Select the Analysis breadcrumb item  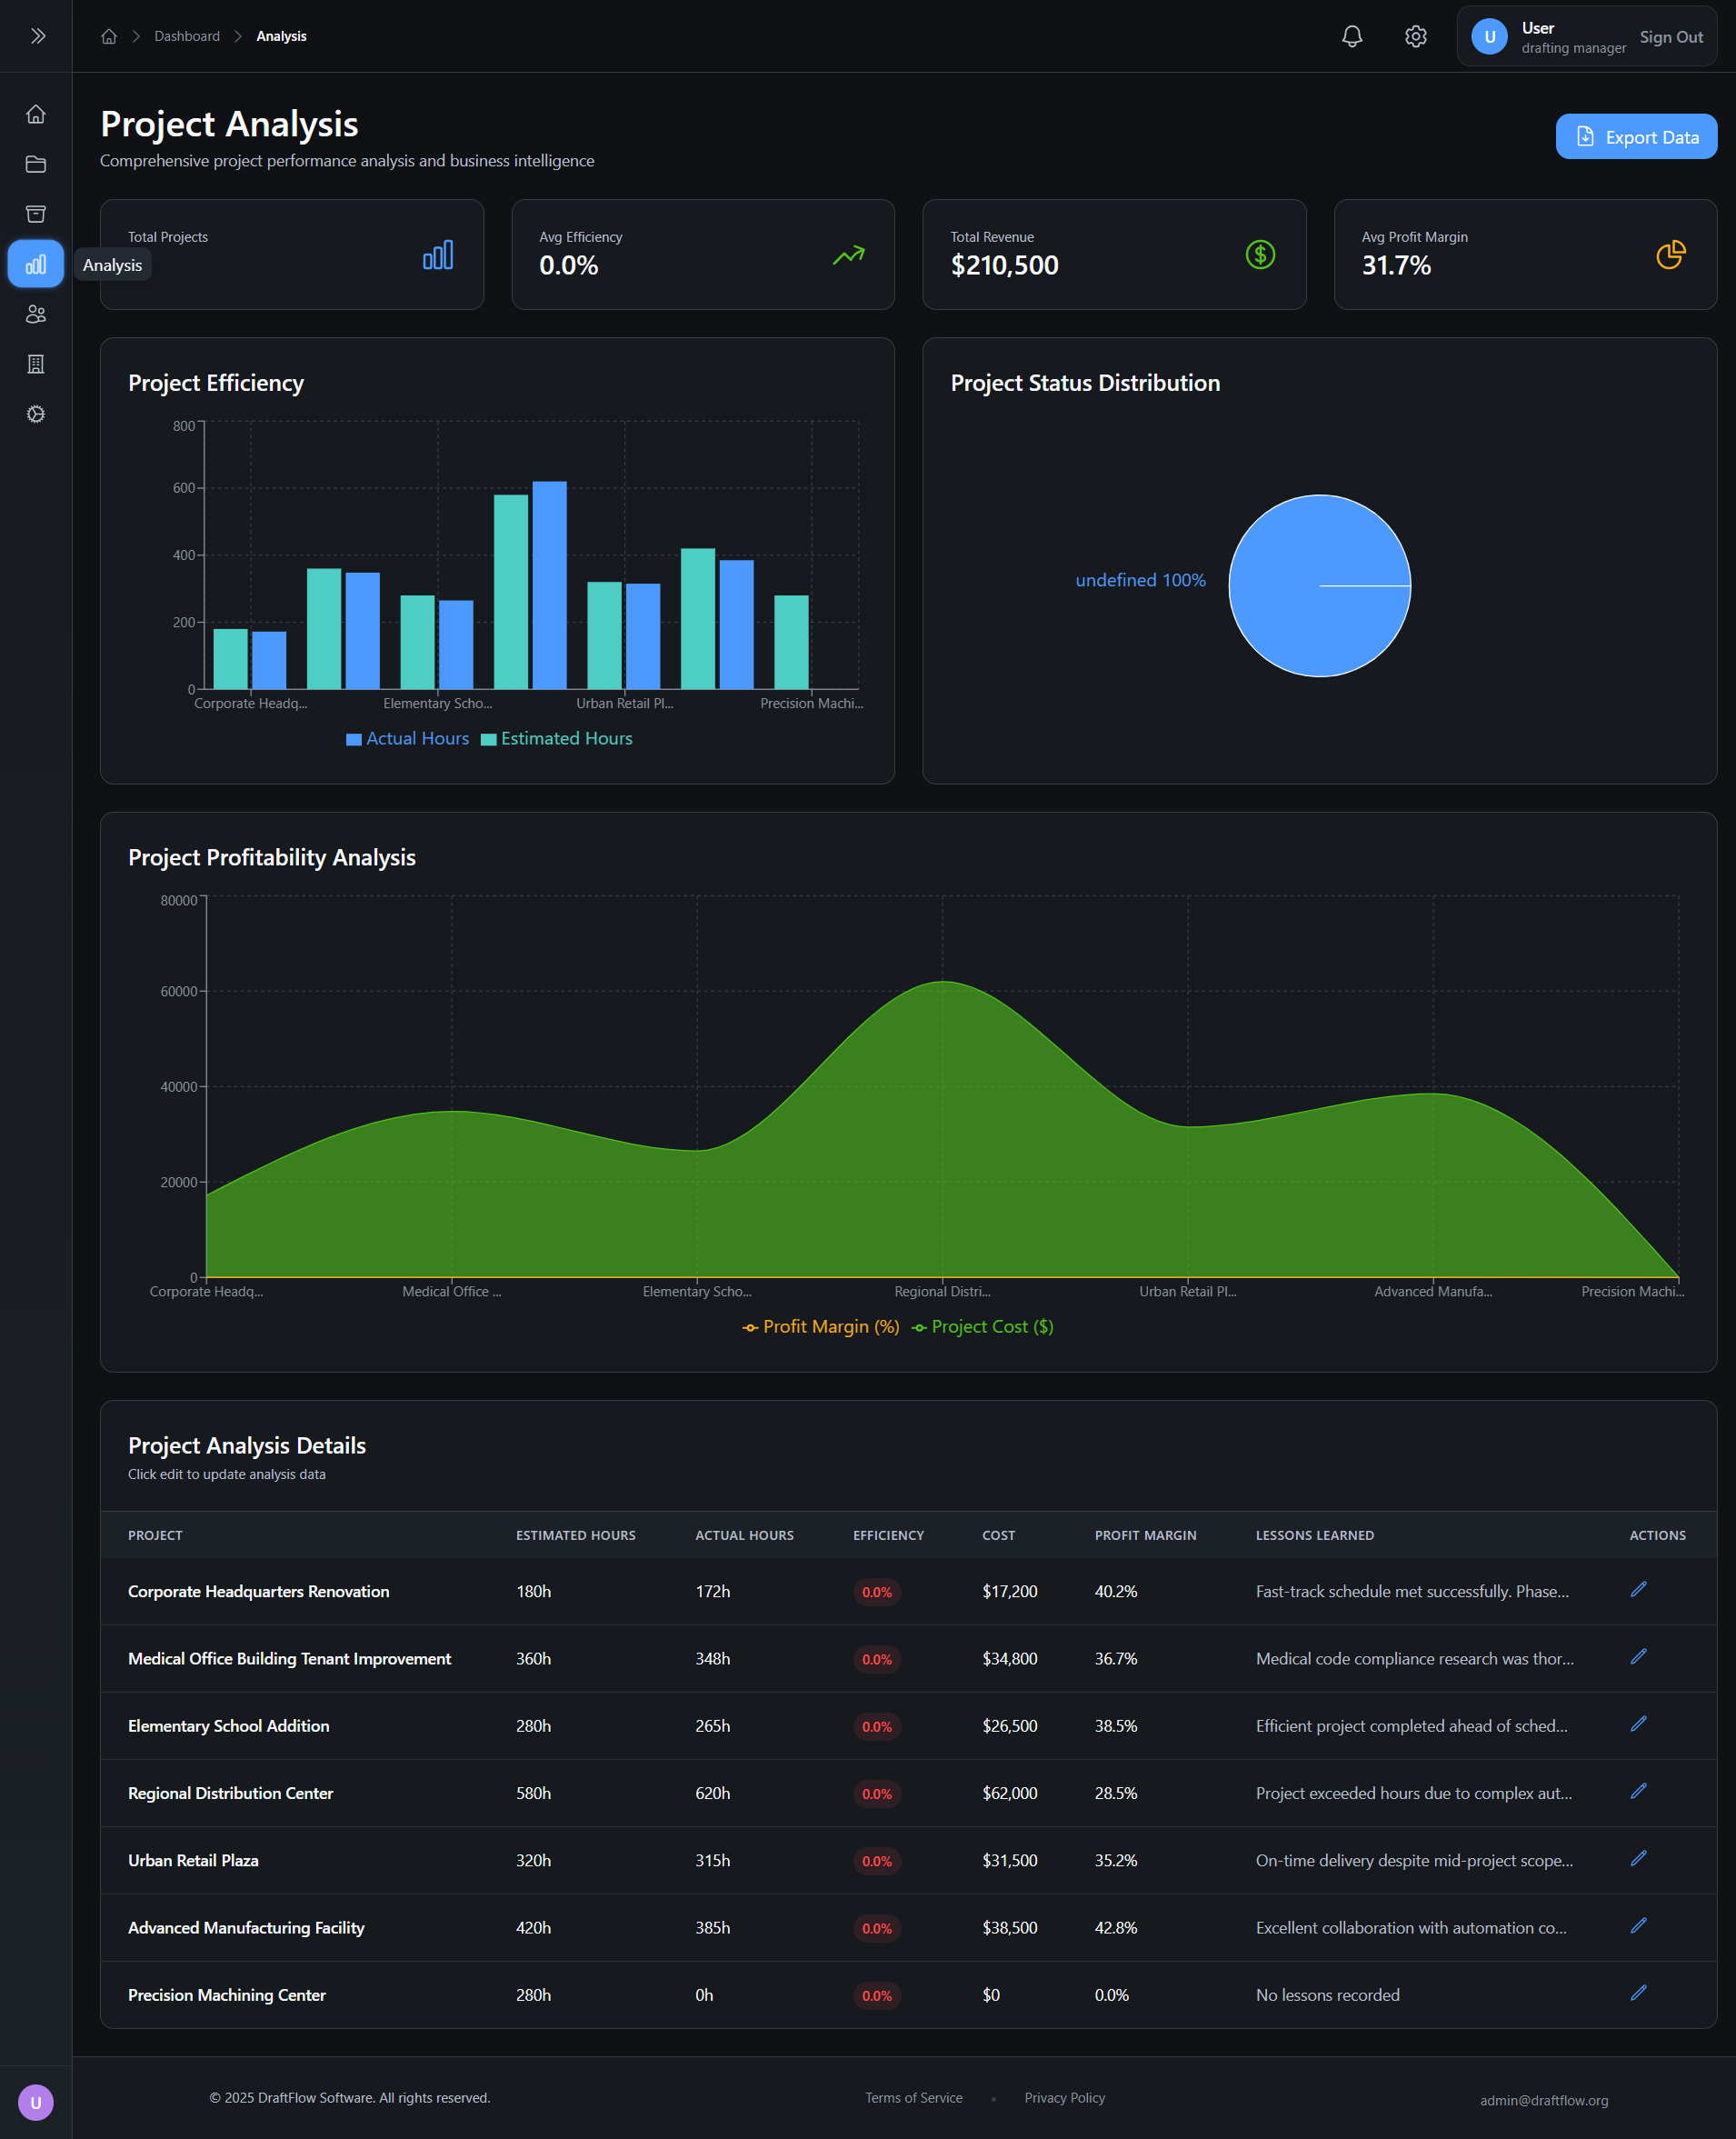281,35
